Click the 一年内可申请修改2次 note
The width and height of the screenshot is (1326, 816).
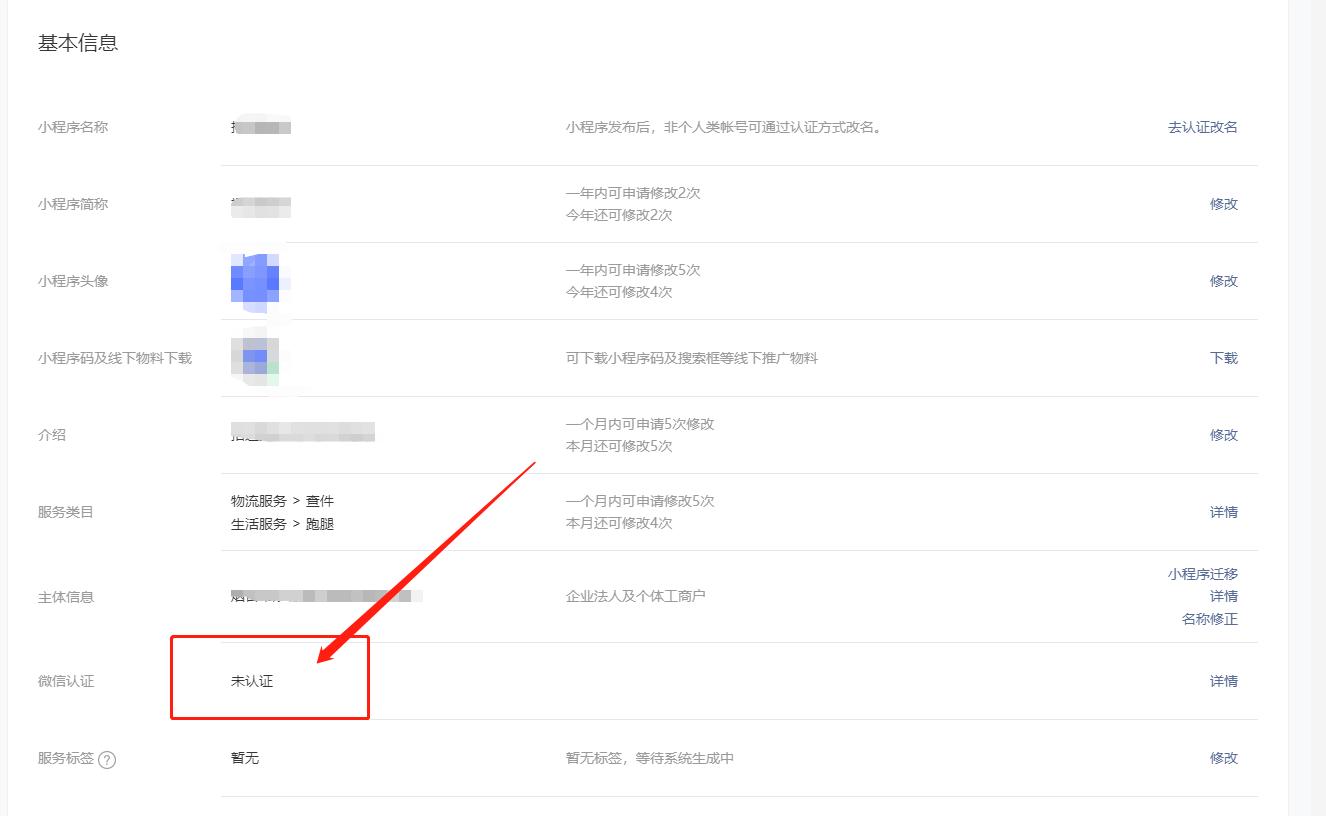tap(633, 193)
